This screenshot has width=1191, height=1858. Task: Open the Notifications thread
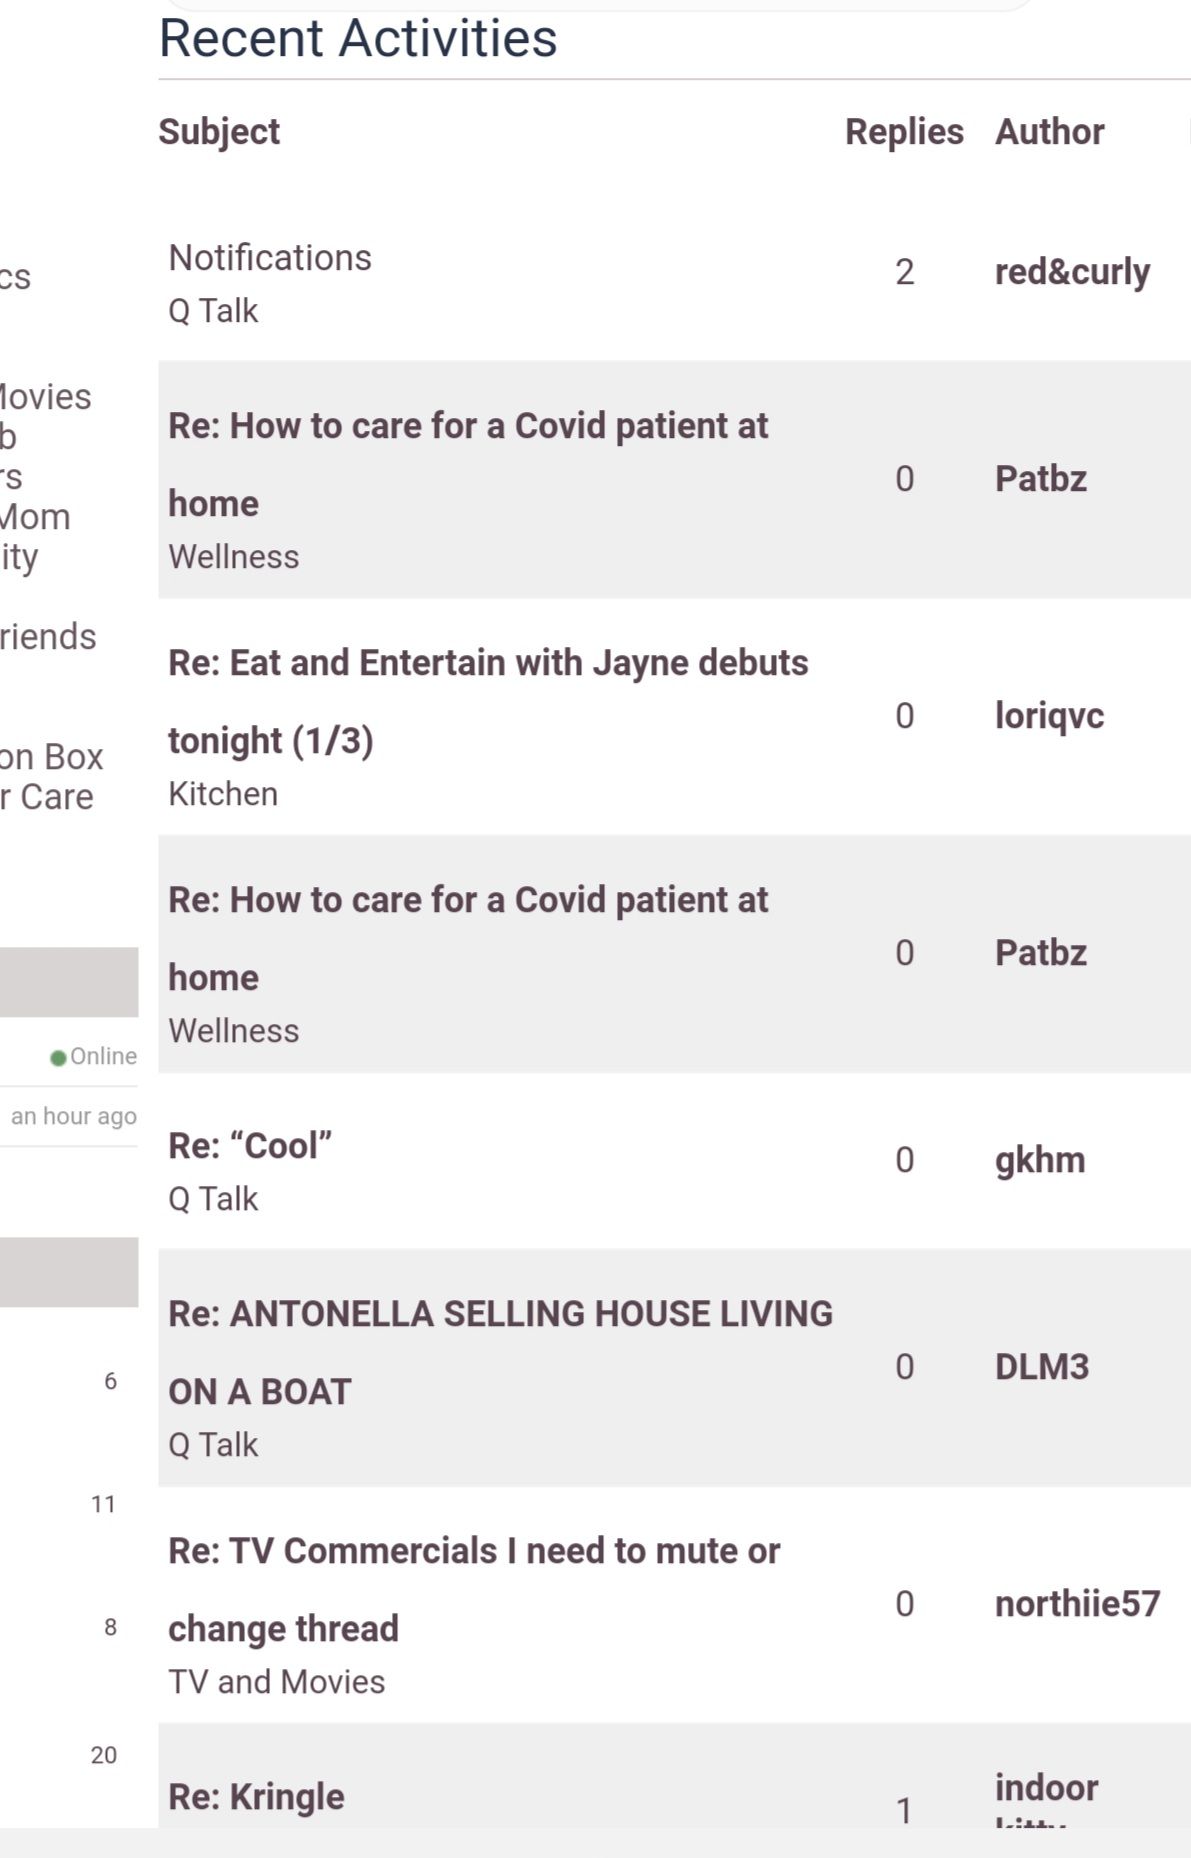[x=270, y=258]
